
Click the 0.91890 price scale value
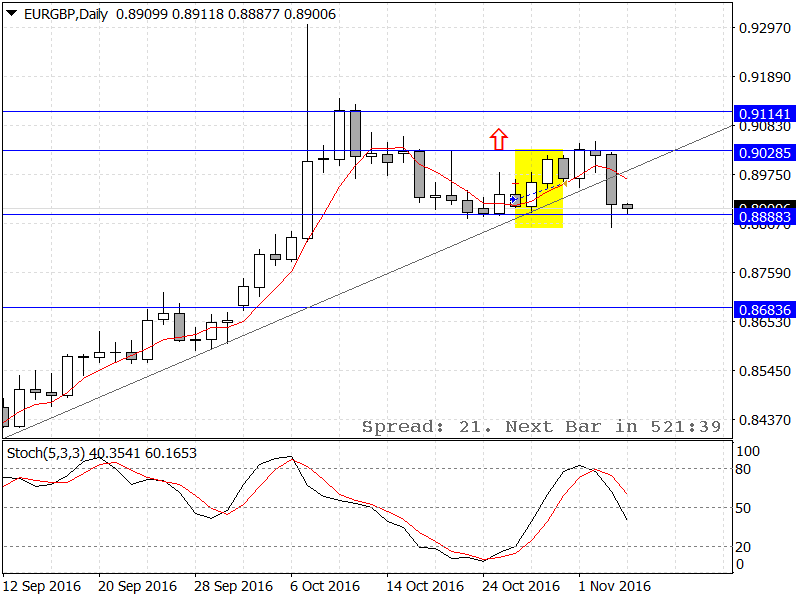[765, 77]
